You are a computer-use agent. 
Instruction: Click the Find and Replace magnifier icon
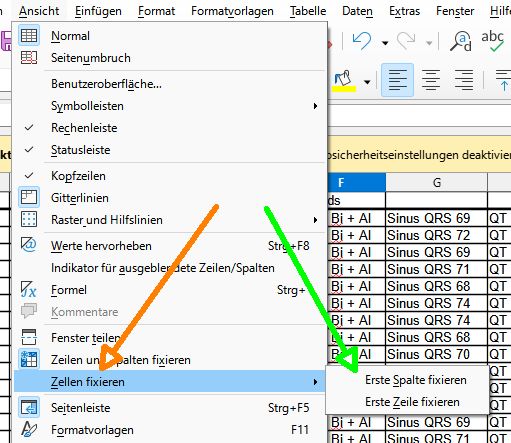[x=461, y=41]
